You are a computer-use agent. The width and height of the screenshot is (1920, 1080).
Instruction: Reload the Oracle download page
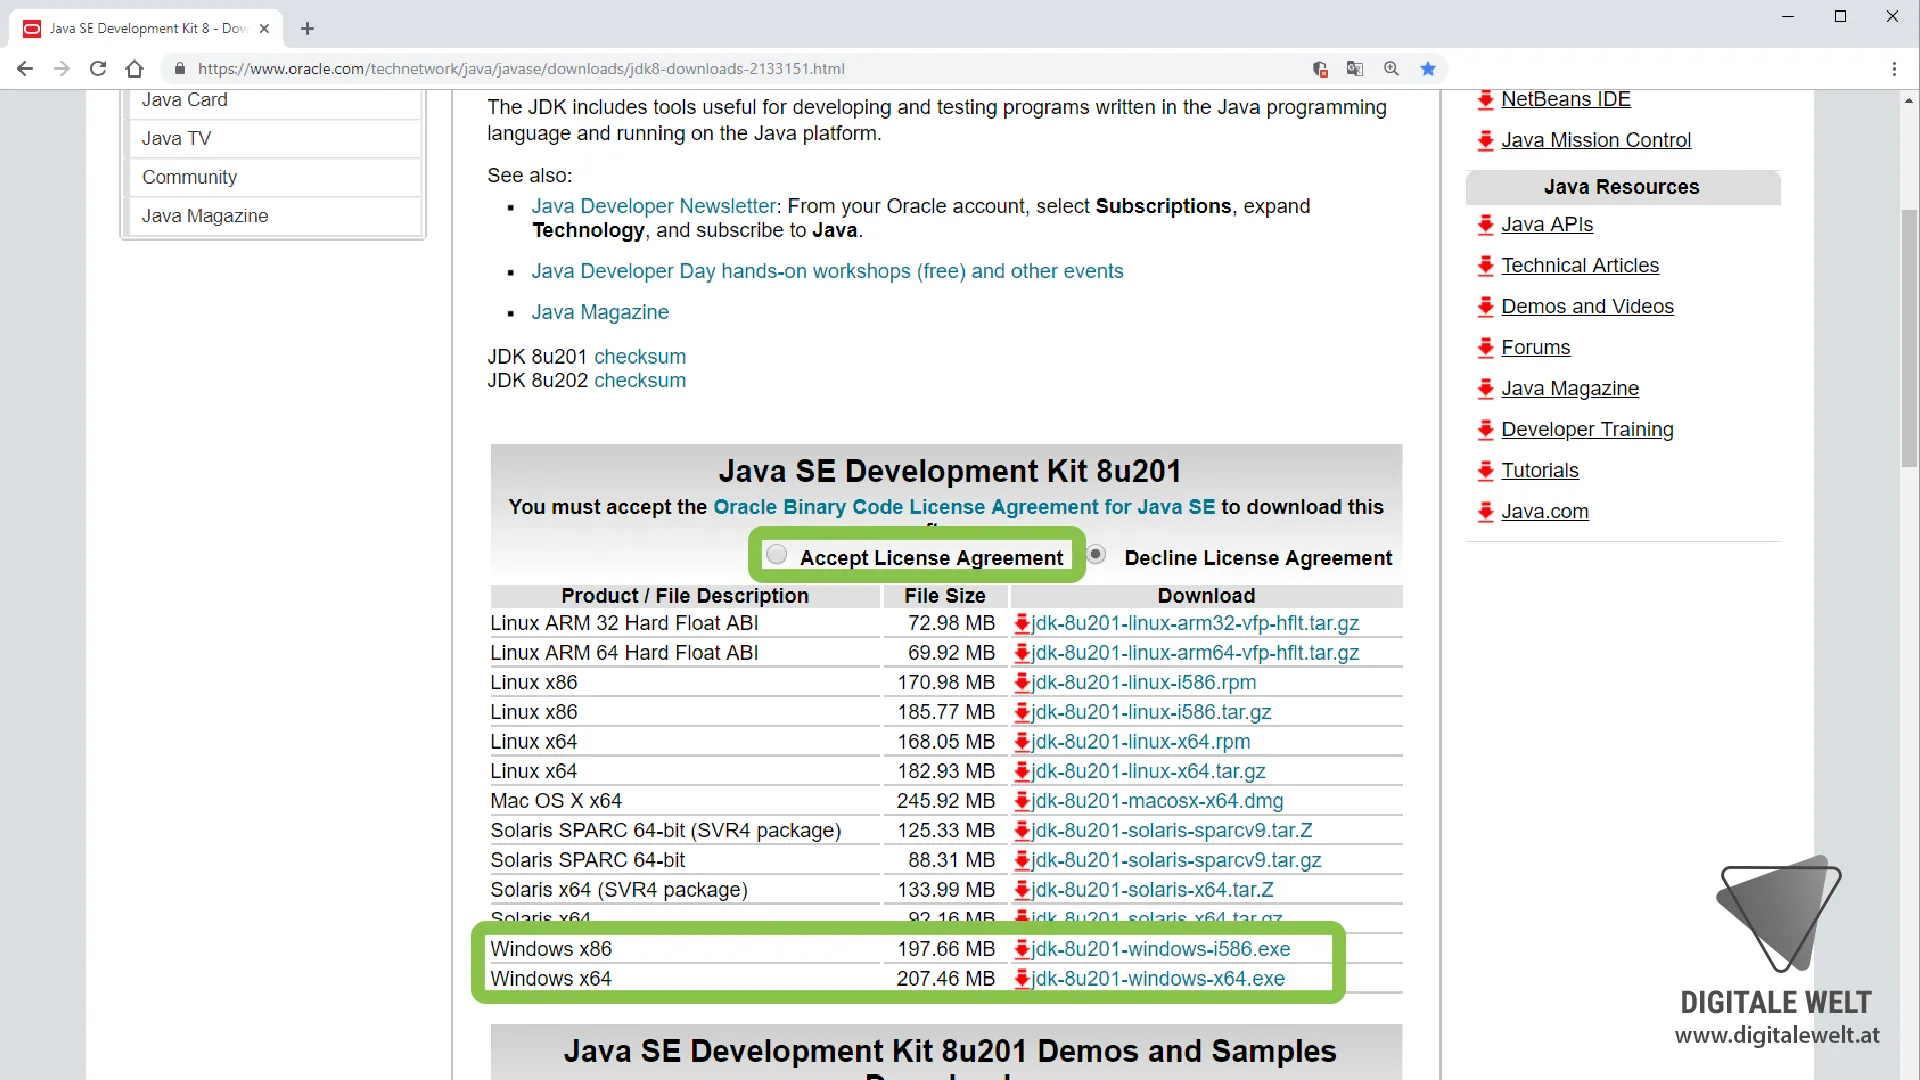(x=98, y=69)
